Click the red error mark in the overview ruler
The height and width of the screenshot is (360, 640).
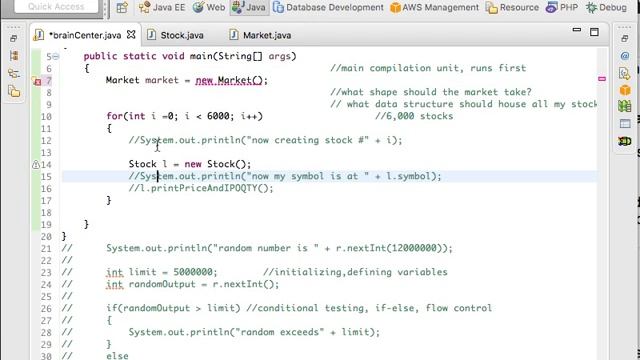pos(602,79)
